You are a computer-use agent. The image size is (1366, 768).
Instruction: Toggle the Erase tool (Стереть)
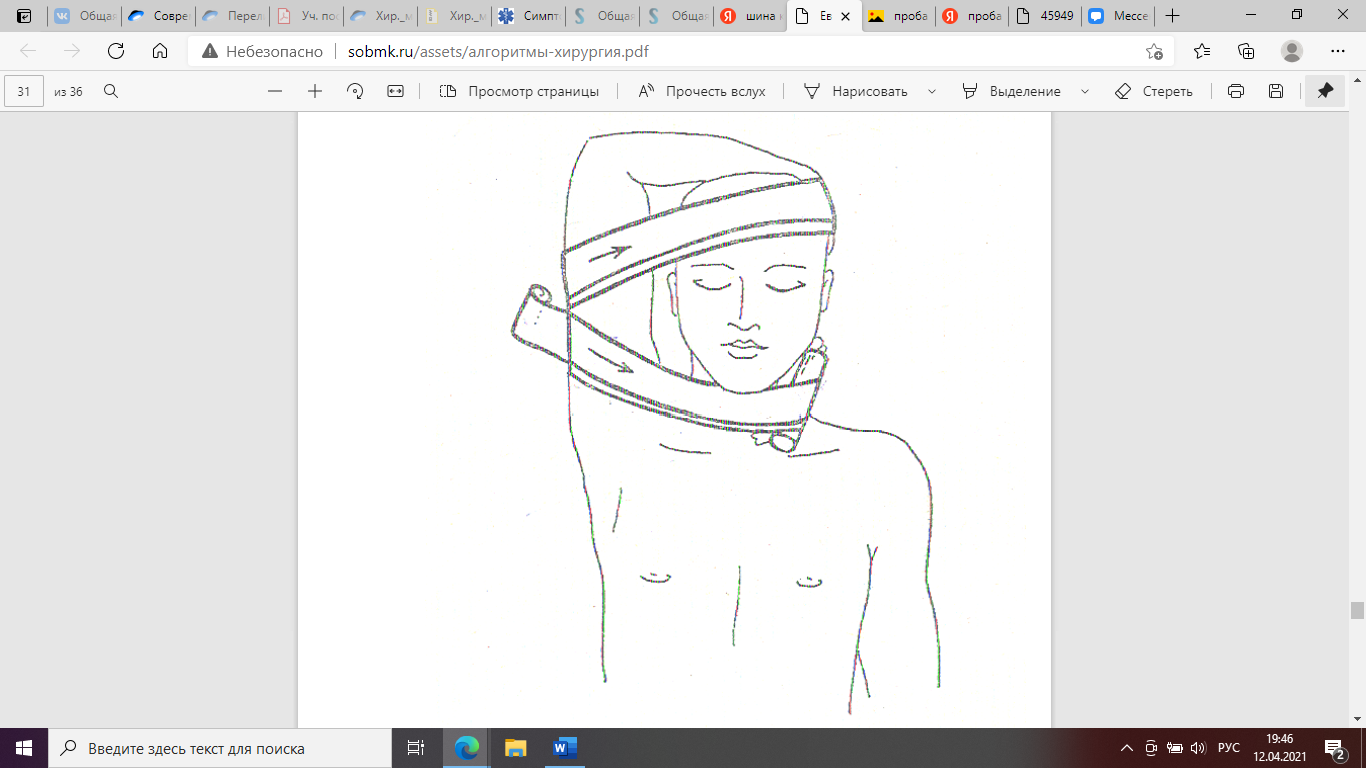[1154, 91]
